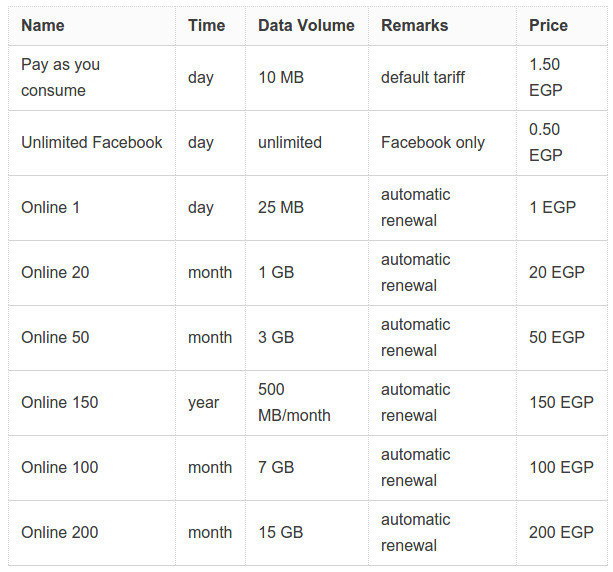613x572 pixels.
Task: Click the Remarks column header
Action: click(x=414, y=25)
